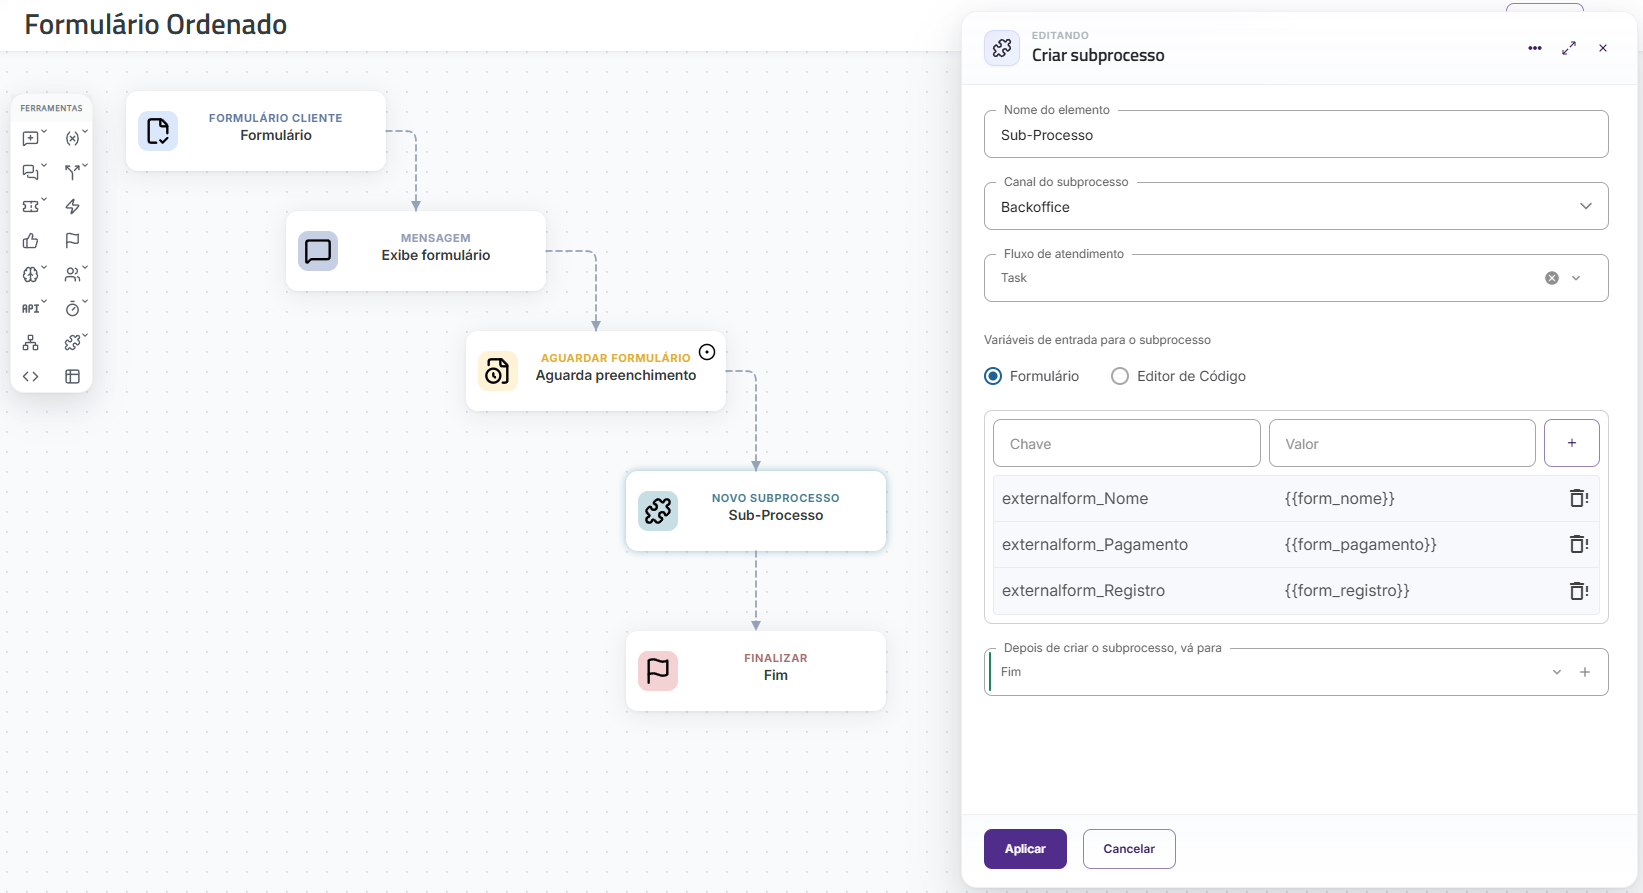Delete the externalform_Registro variable row
1643x893 pixels.
[x=1579, y=590]
